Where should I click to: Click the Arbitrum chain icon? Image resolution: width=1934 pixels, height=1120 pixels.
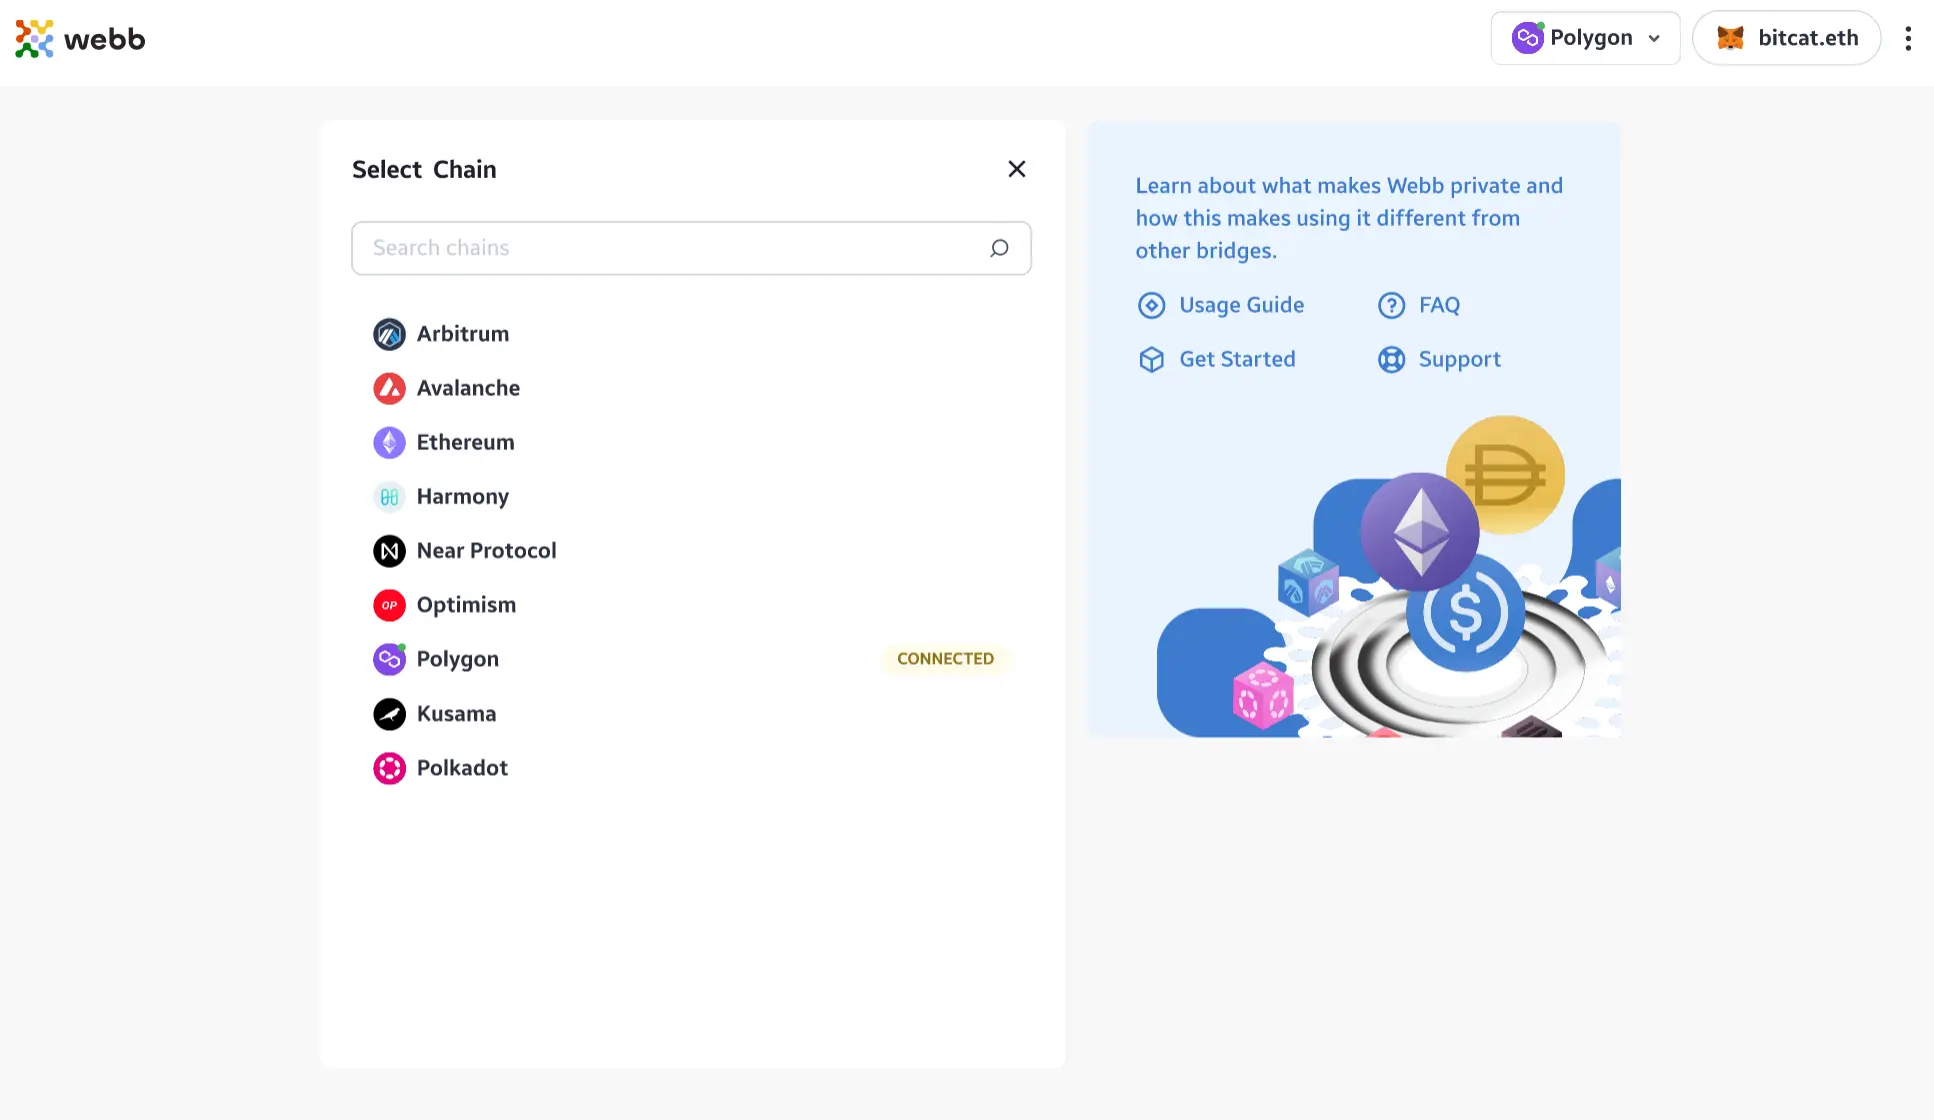pyautogui.click(x=388, y=333)
